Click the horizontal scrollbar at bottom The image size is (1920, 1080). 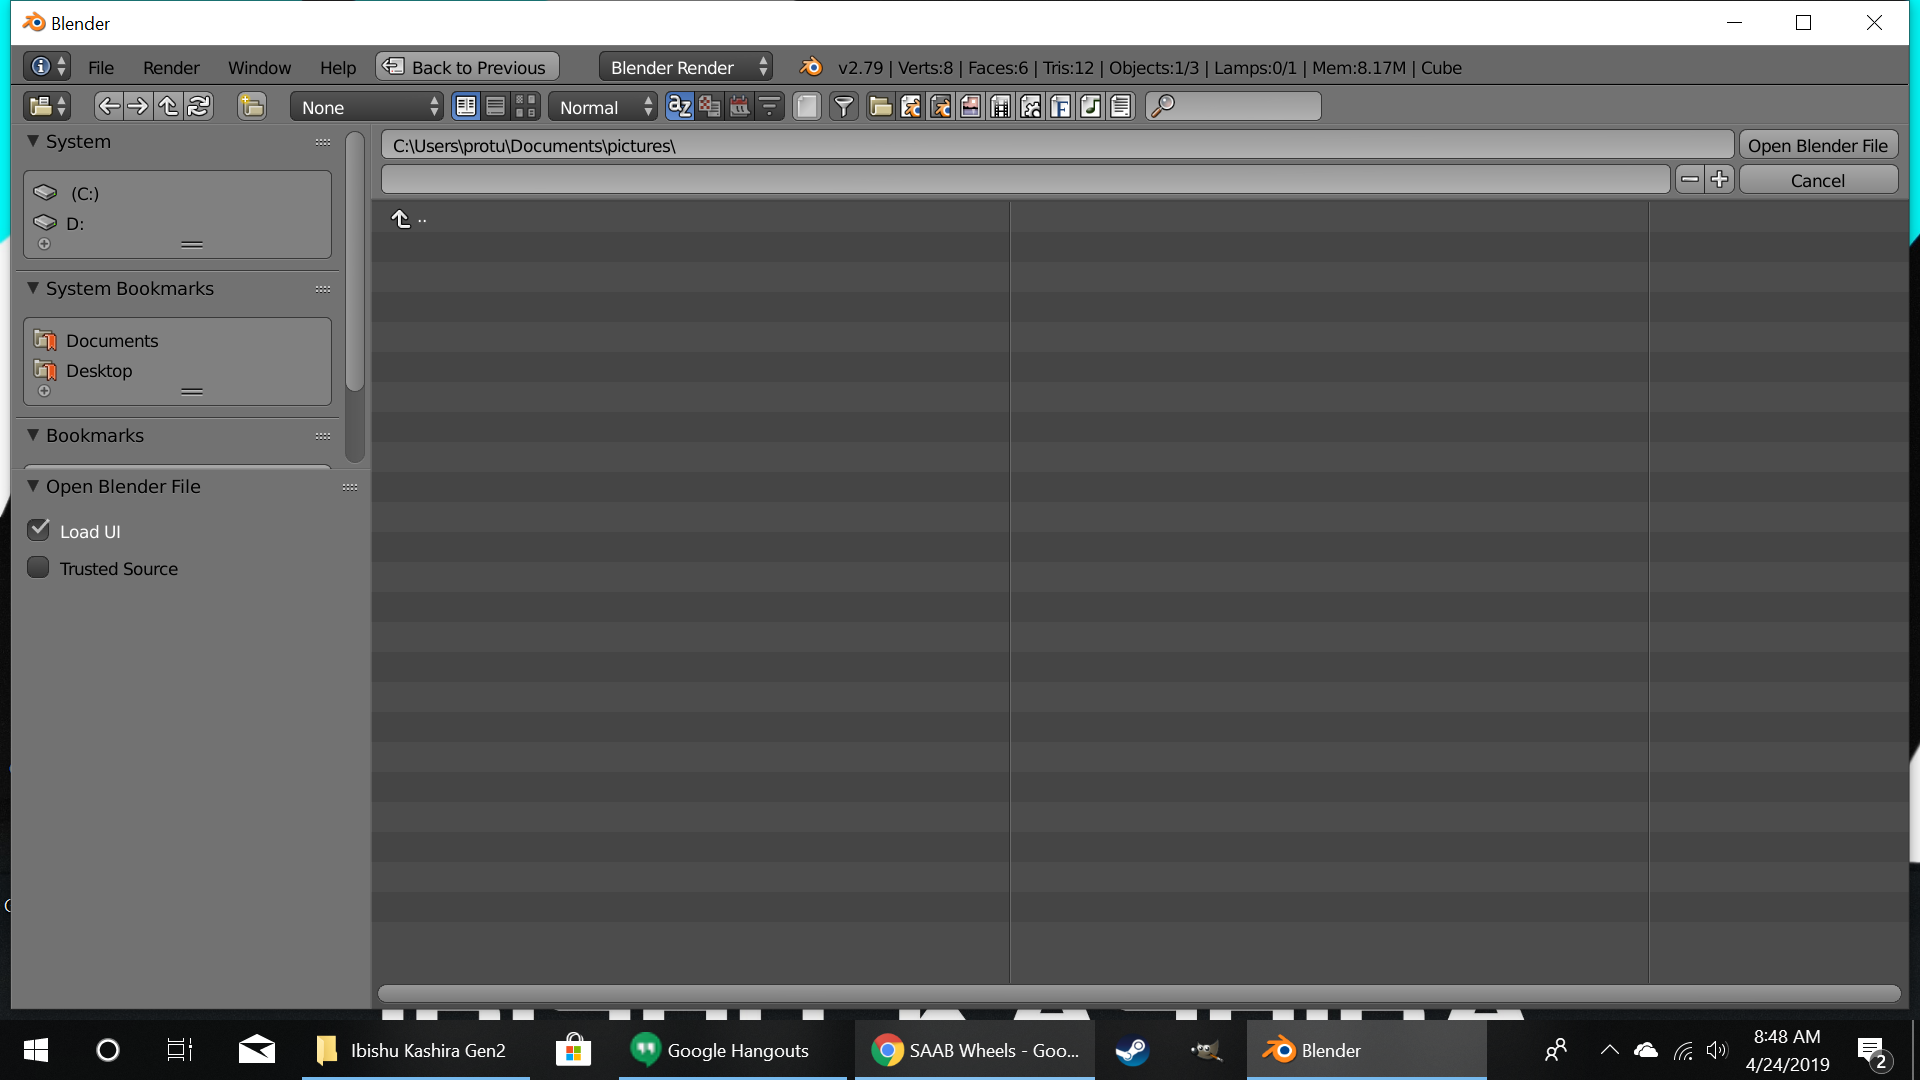pyautogui.click(x=1138, y=993)
